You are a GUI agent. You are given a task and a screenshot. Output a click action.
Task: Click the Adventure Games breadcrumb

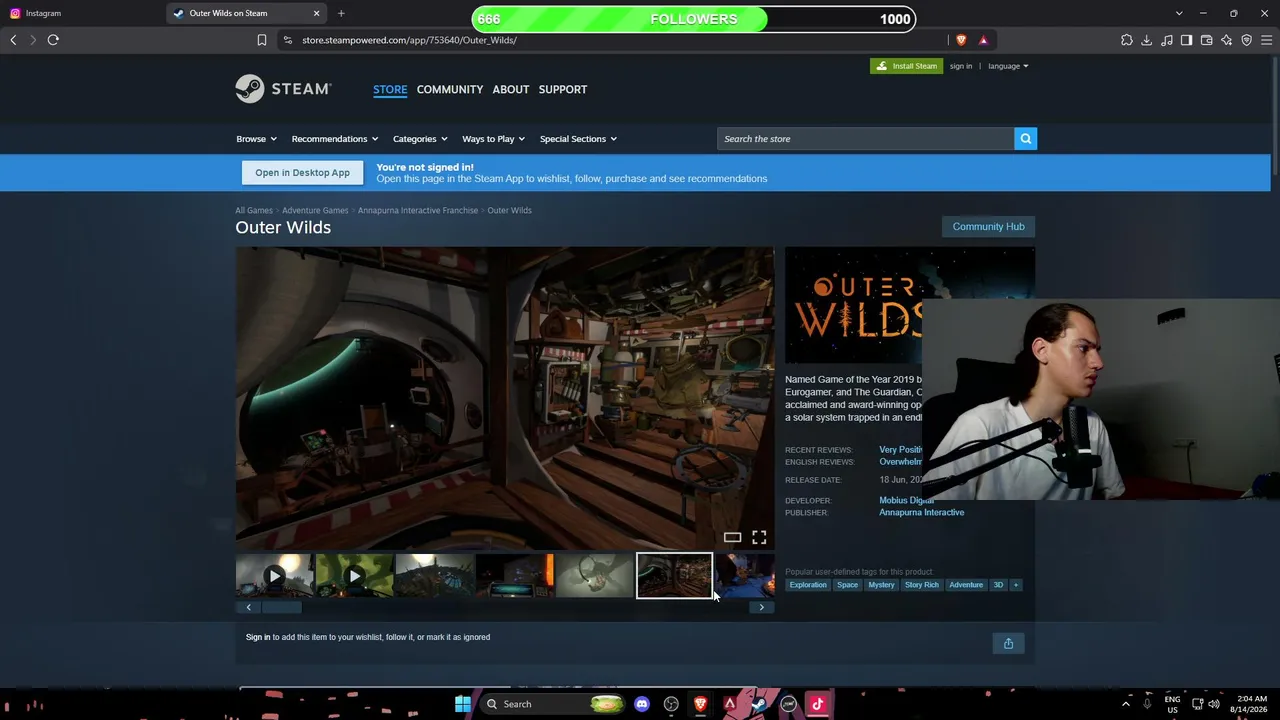[x=315, y=210]
